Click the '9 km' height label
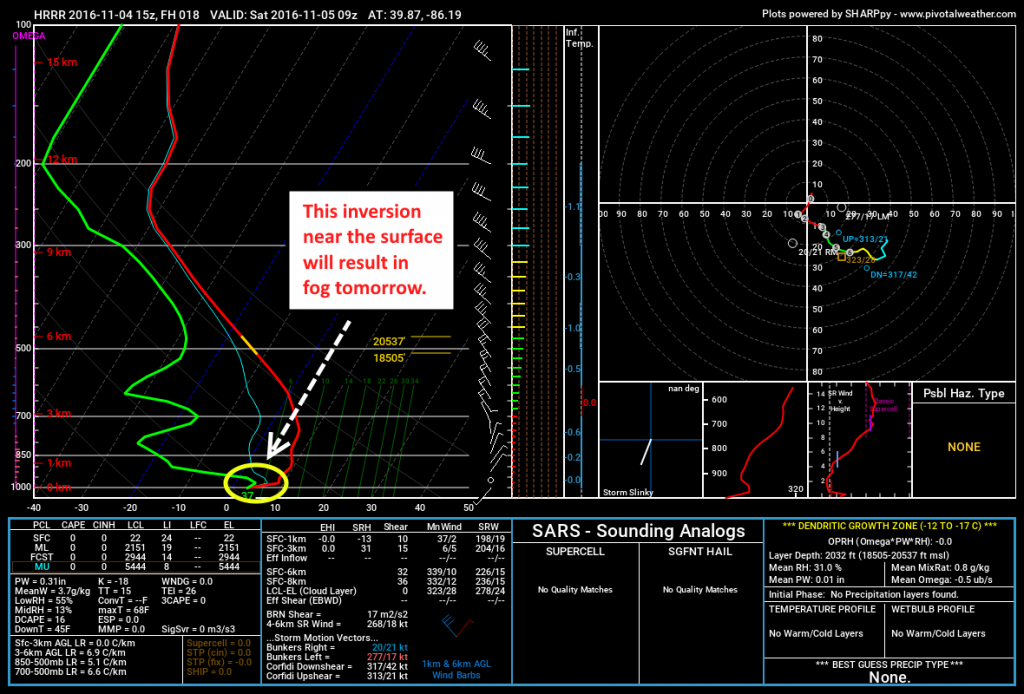The width and height of the screenshot is (1024, 694). coord(59,252)
